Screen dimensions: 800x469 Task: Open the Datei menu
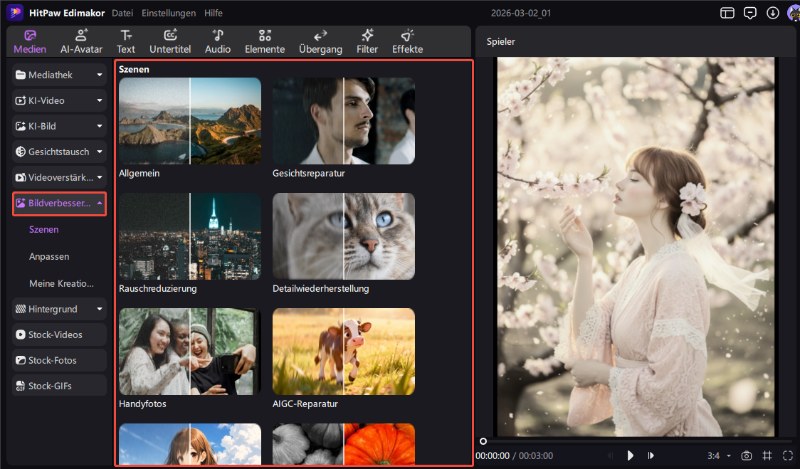(122, 13)
